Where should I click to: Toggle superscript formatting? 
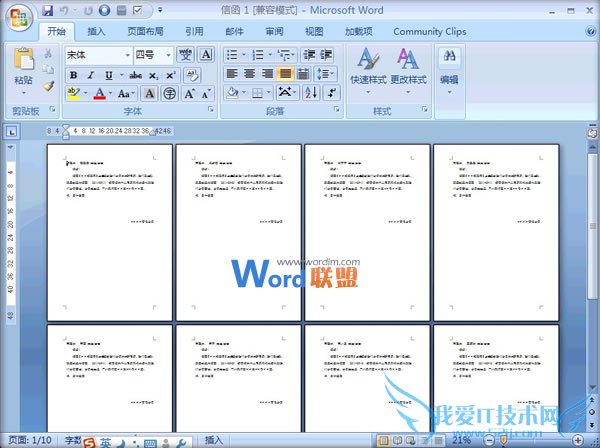pyautogui.click(x=171, y=75)
